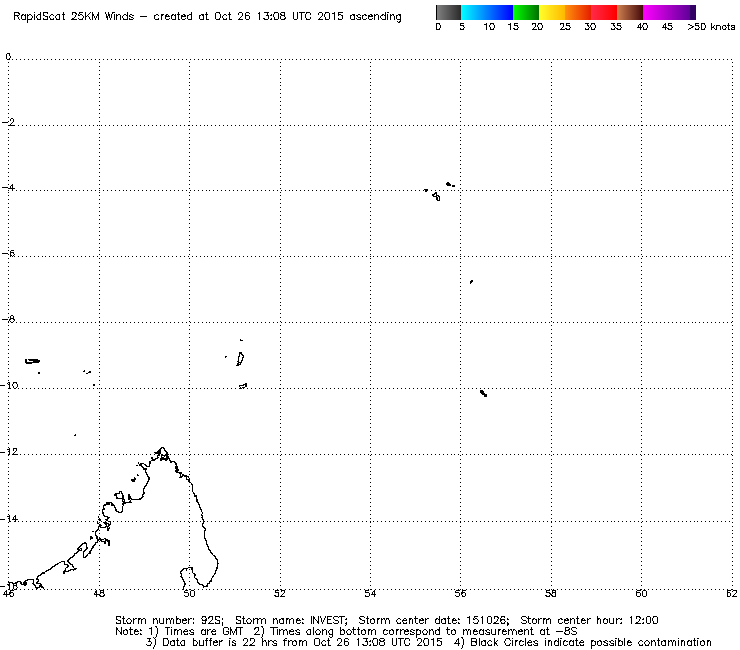The width and height of the screenshot is (740, 650).
Task: Click the 'Storm number: 92S;' text
Action: click(x=169, y=620)
